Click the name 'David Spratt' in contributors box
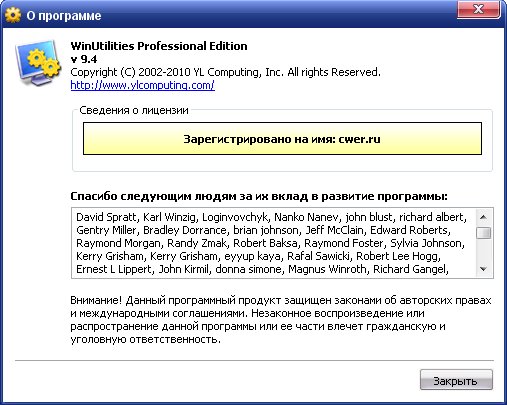Viewport: 507px width, 405px height. [107, 217]
